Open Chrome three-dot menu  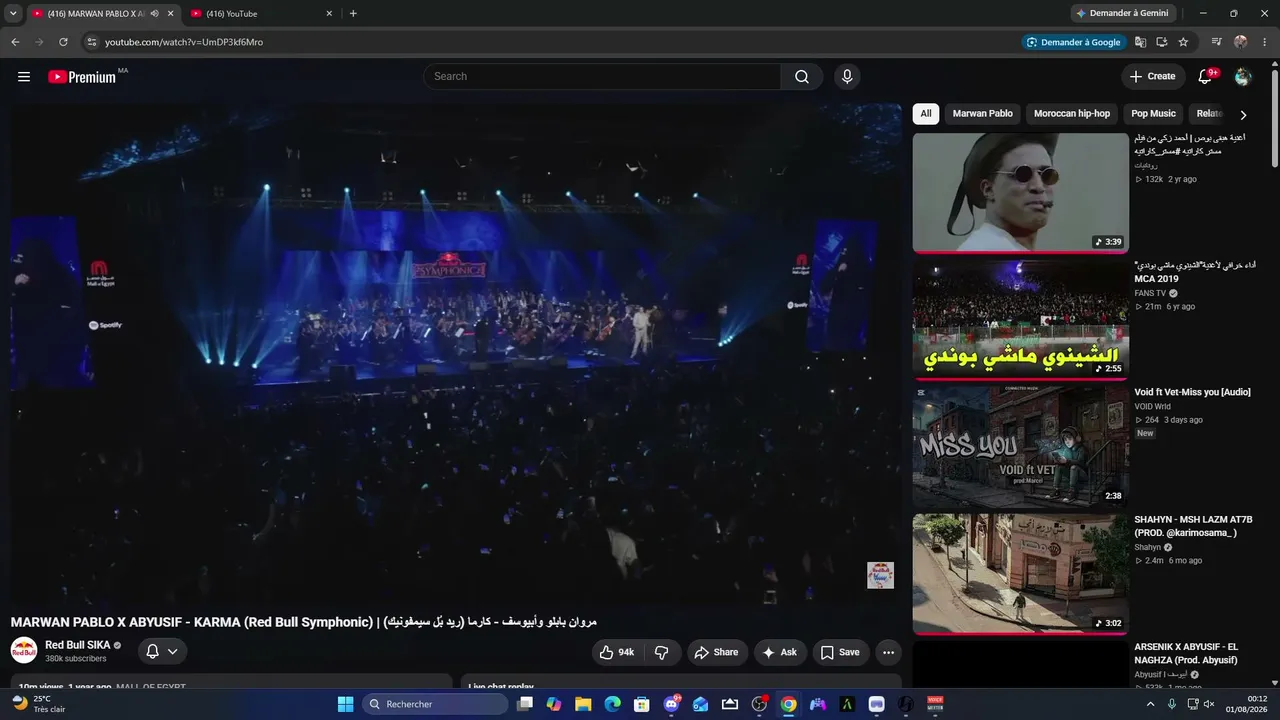[1264, 42]
